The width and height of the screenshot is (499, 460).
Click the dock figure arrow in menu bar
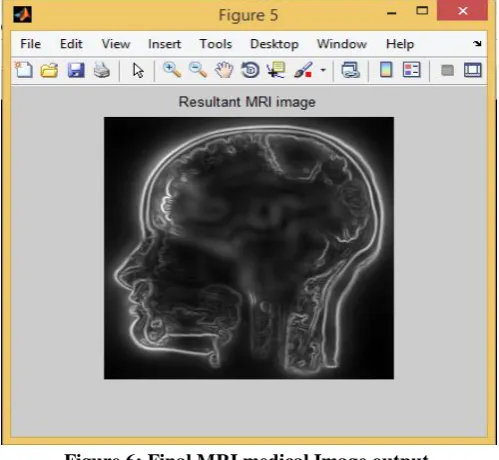point(477,43)
